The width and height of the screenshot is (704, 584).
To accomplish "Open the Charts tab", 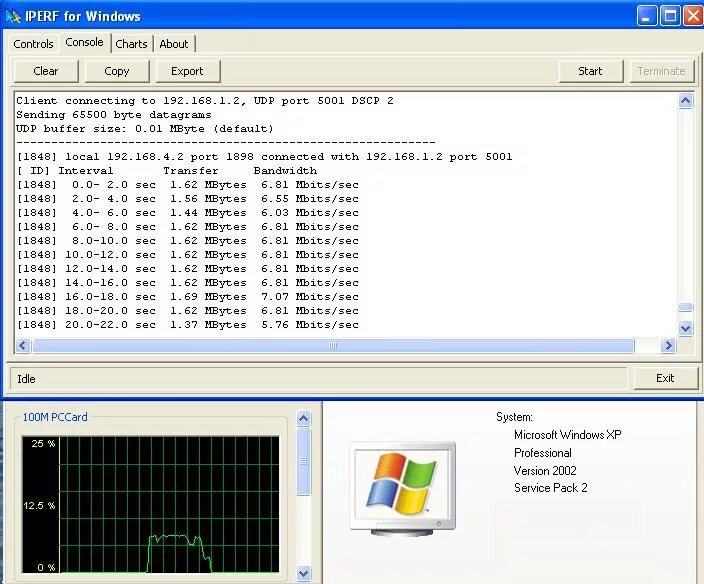I will (x=131, y=44).
